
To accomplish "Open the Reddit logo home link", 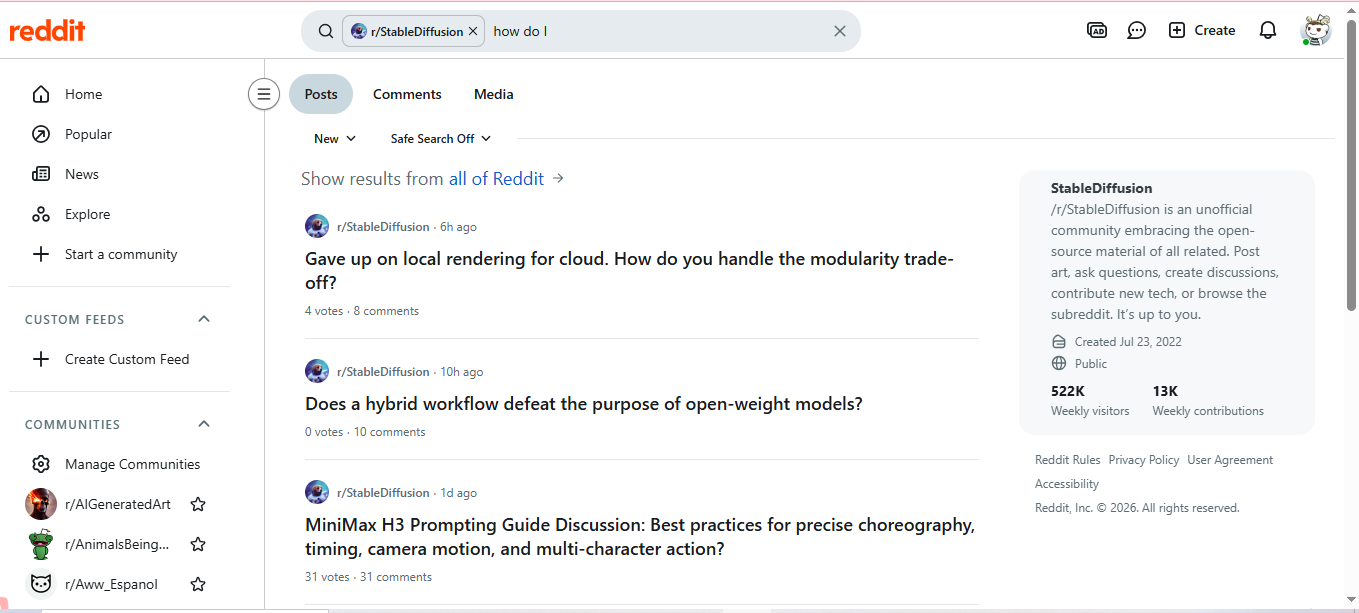I will click(47, 31).
